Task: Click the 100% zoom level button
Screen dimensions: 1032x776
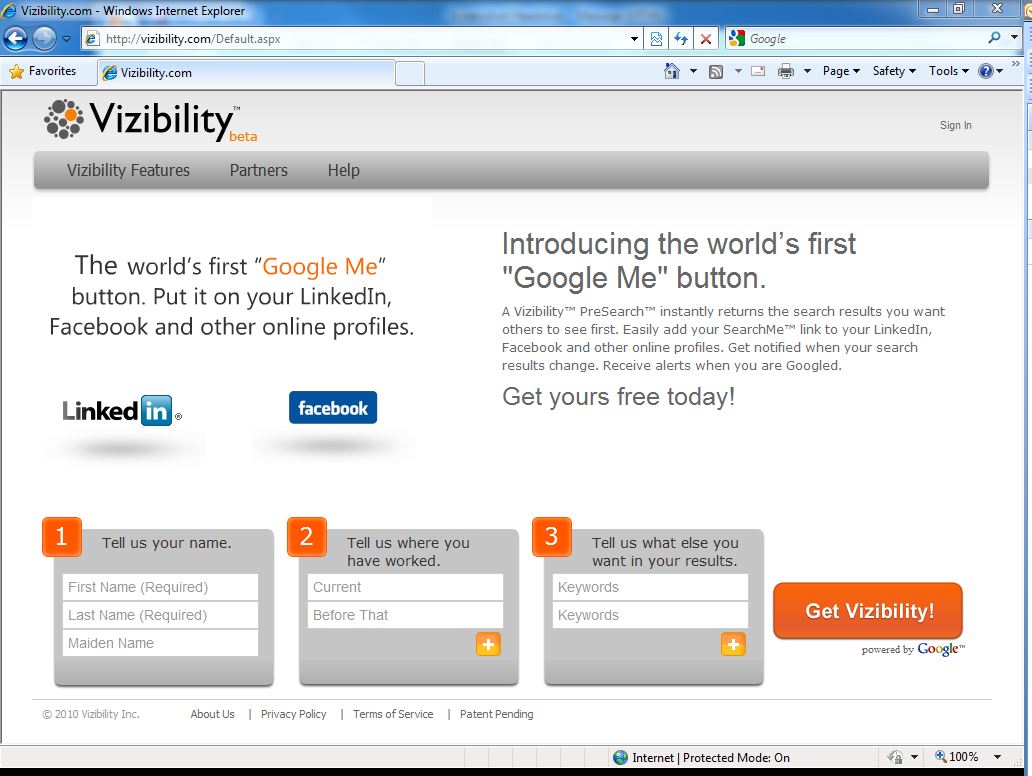Action: click(957, 757)
